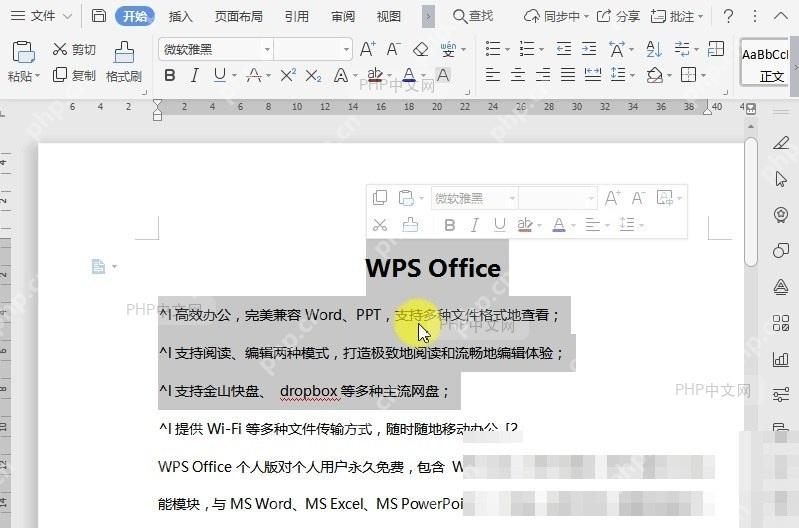Open shading paint bucket color
The height and width of the screenshot is (528, 799).
click(x=655, y=75)
